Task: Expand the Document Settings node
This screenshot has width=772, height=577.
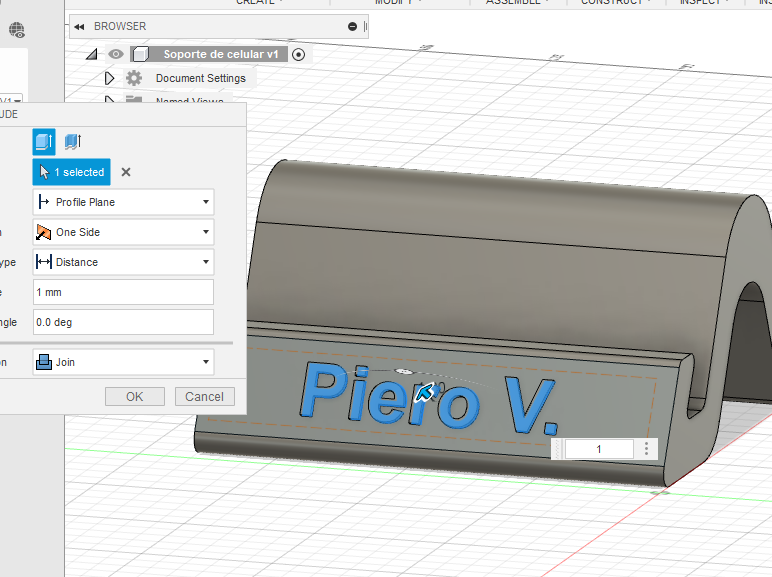Action: 109,78
